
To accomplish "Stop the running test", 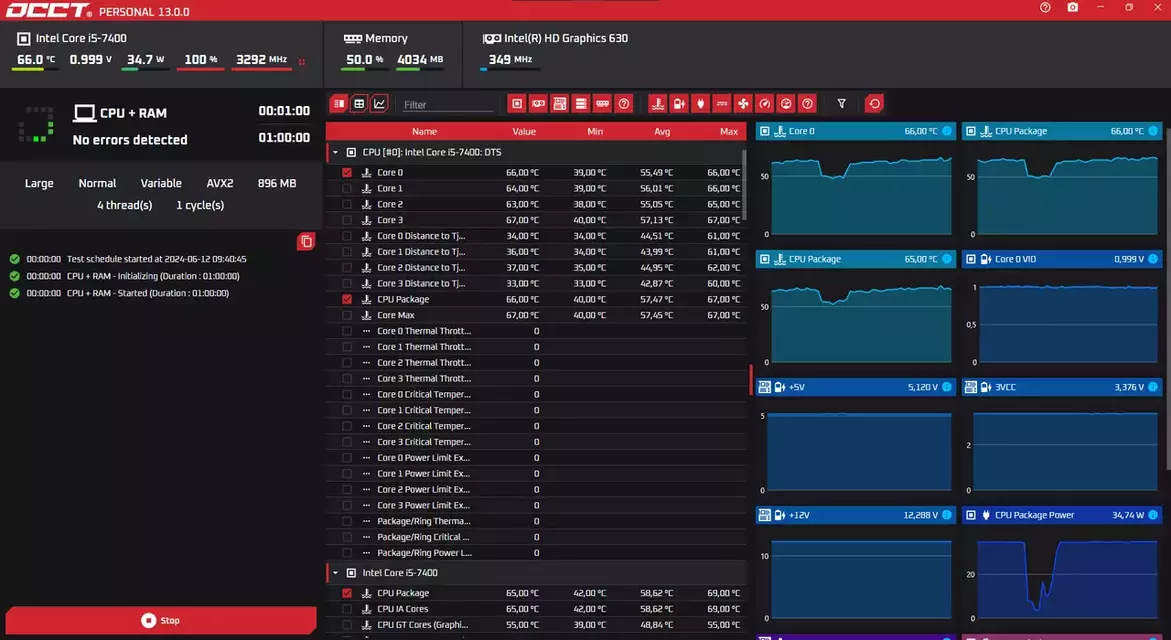I will pyautogui.click(x=161, y=620).
